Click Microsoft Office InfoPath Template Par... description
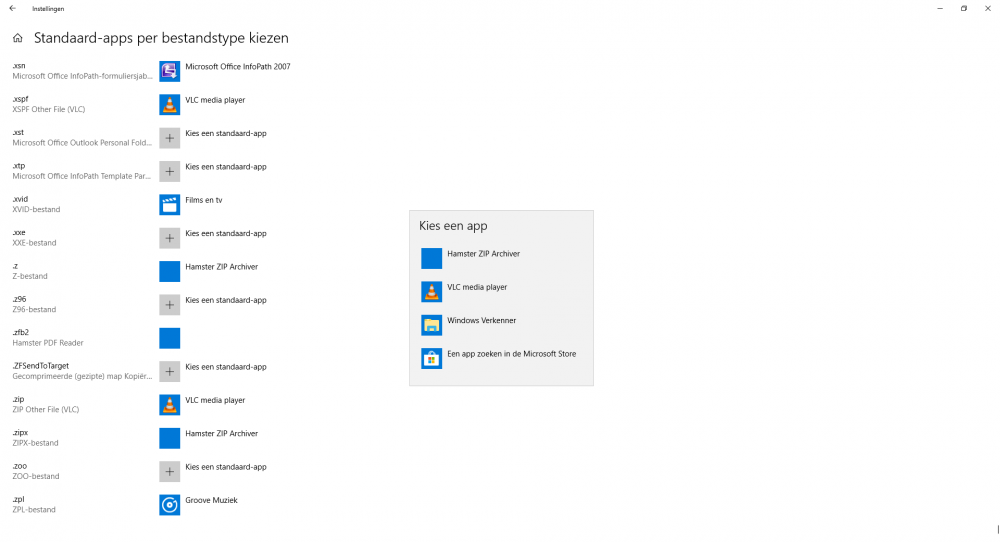Viewport: 1000px width, 542px height. (x=82, y=176)
